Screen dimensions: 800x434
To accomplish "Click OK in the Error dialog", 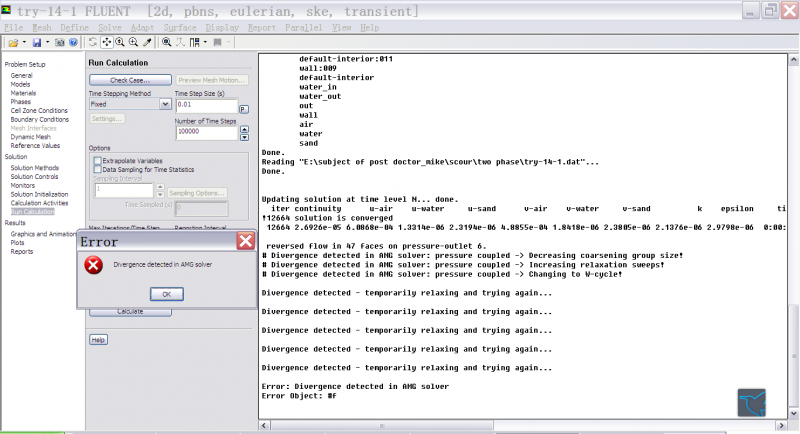I will click(x=167, y=294).
